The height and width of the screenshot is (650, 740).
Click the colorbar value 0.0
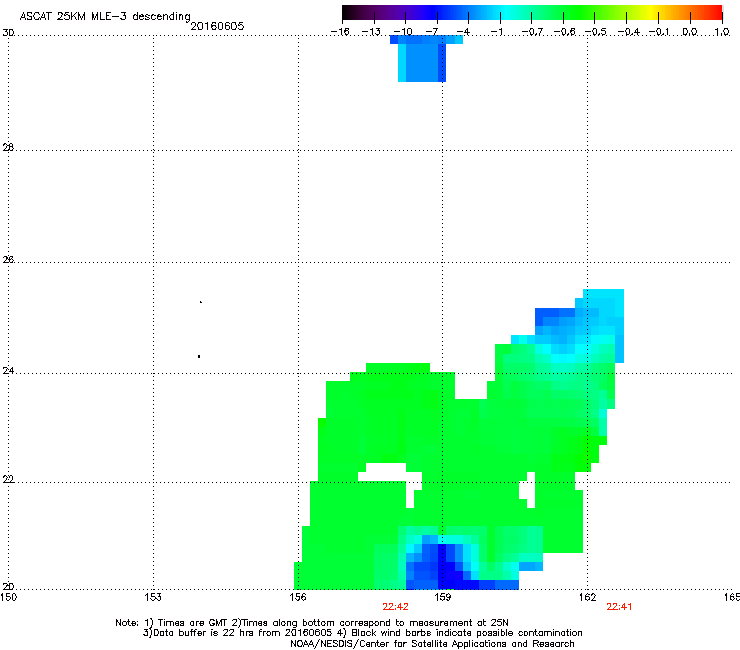(x=690, y=32)
